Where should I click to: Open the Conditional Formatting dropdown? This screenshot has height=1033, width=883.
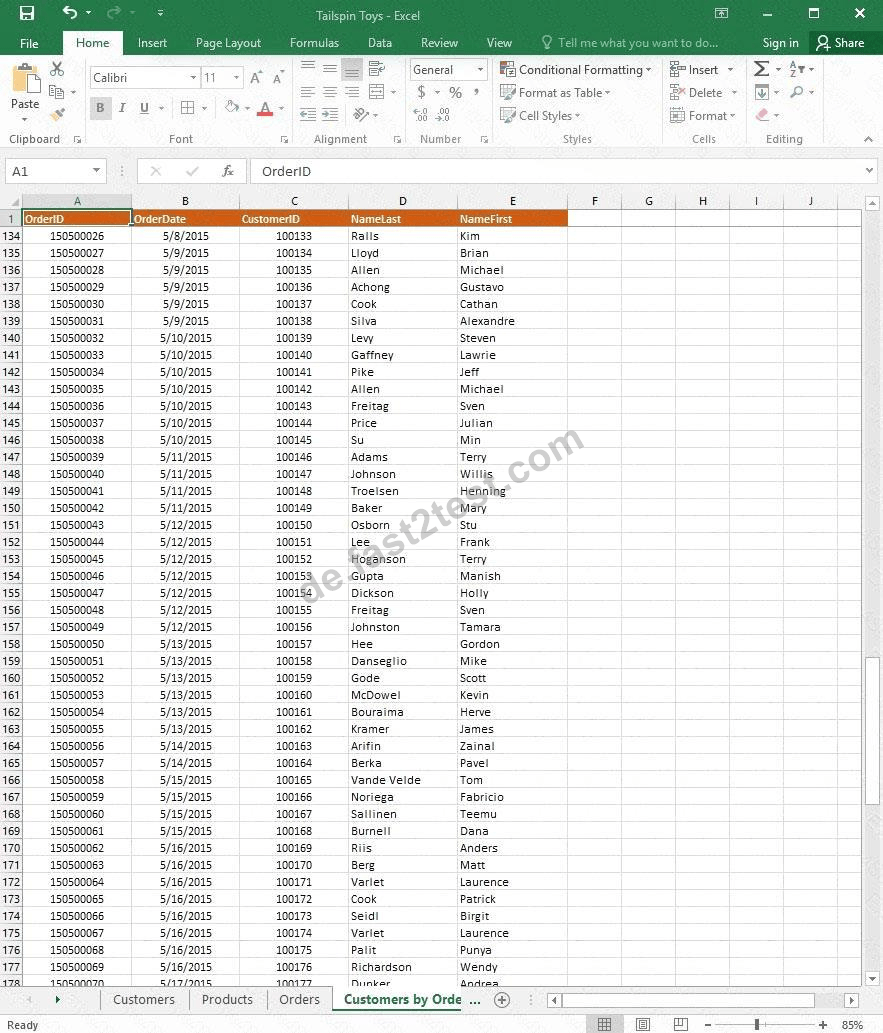(576, 69)
